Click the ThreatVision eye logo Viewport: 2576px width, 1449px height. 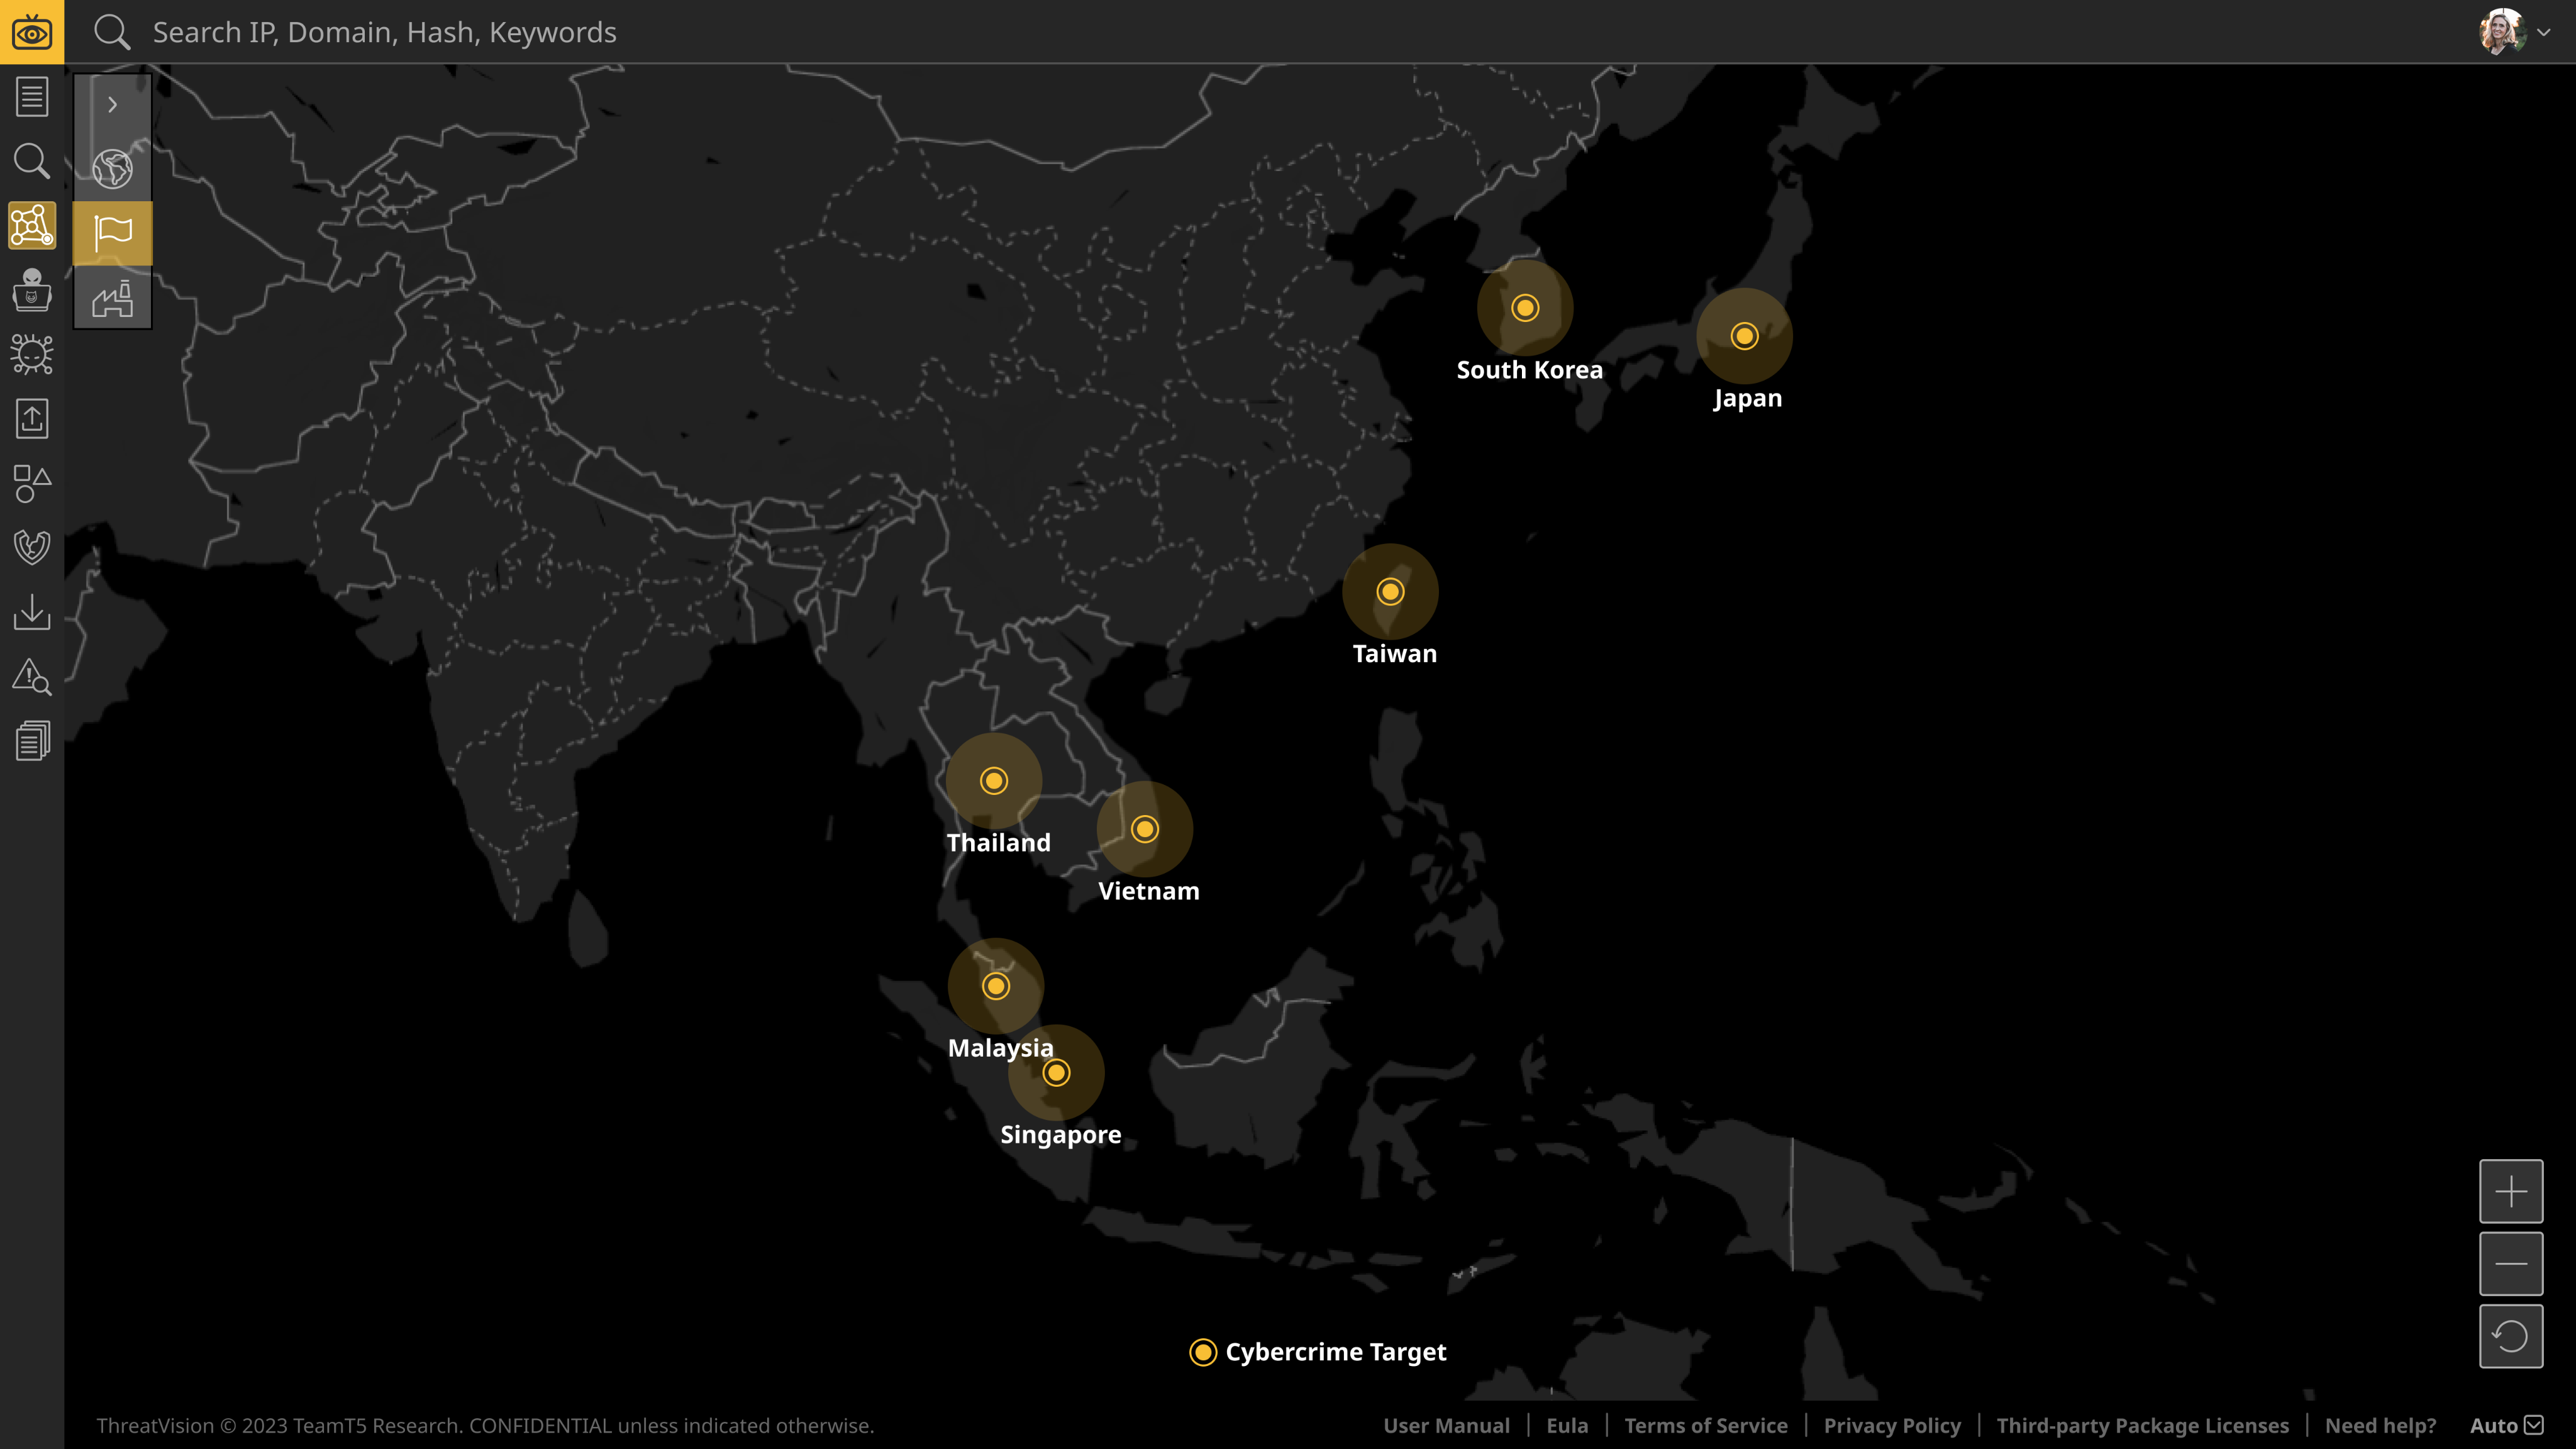32,32
